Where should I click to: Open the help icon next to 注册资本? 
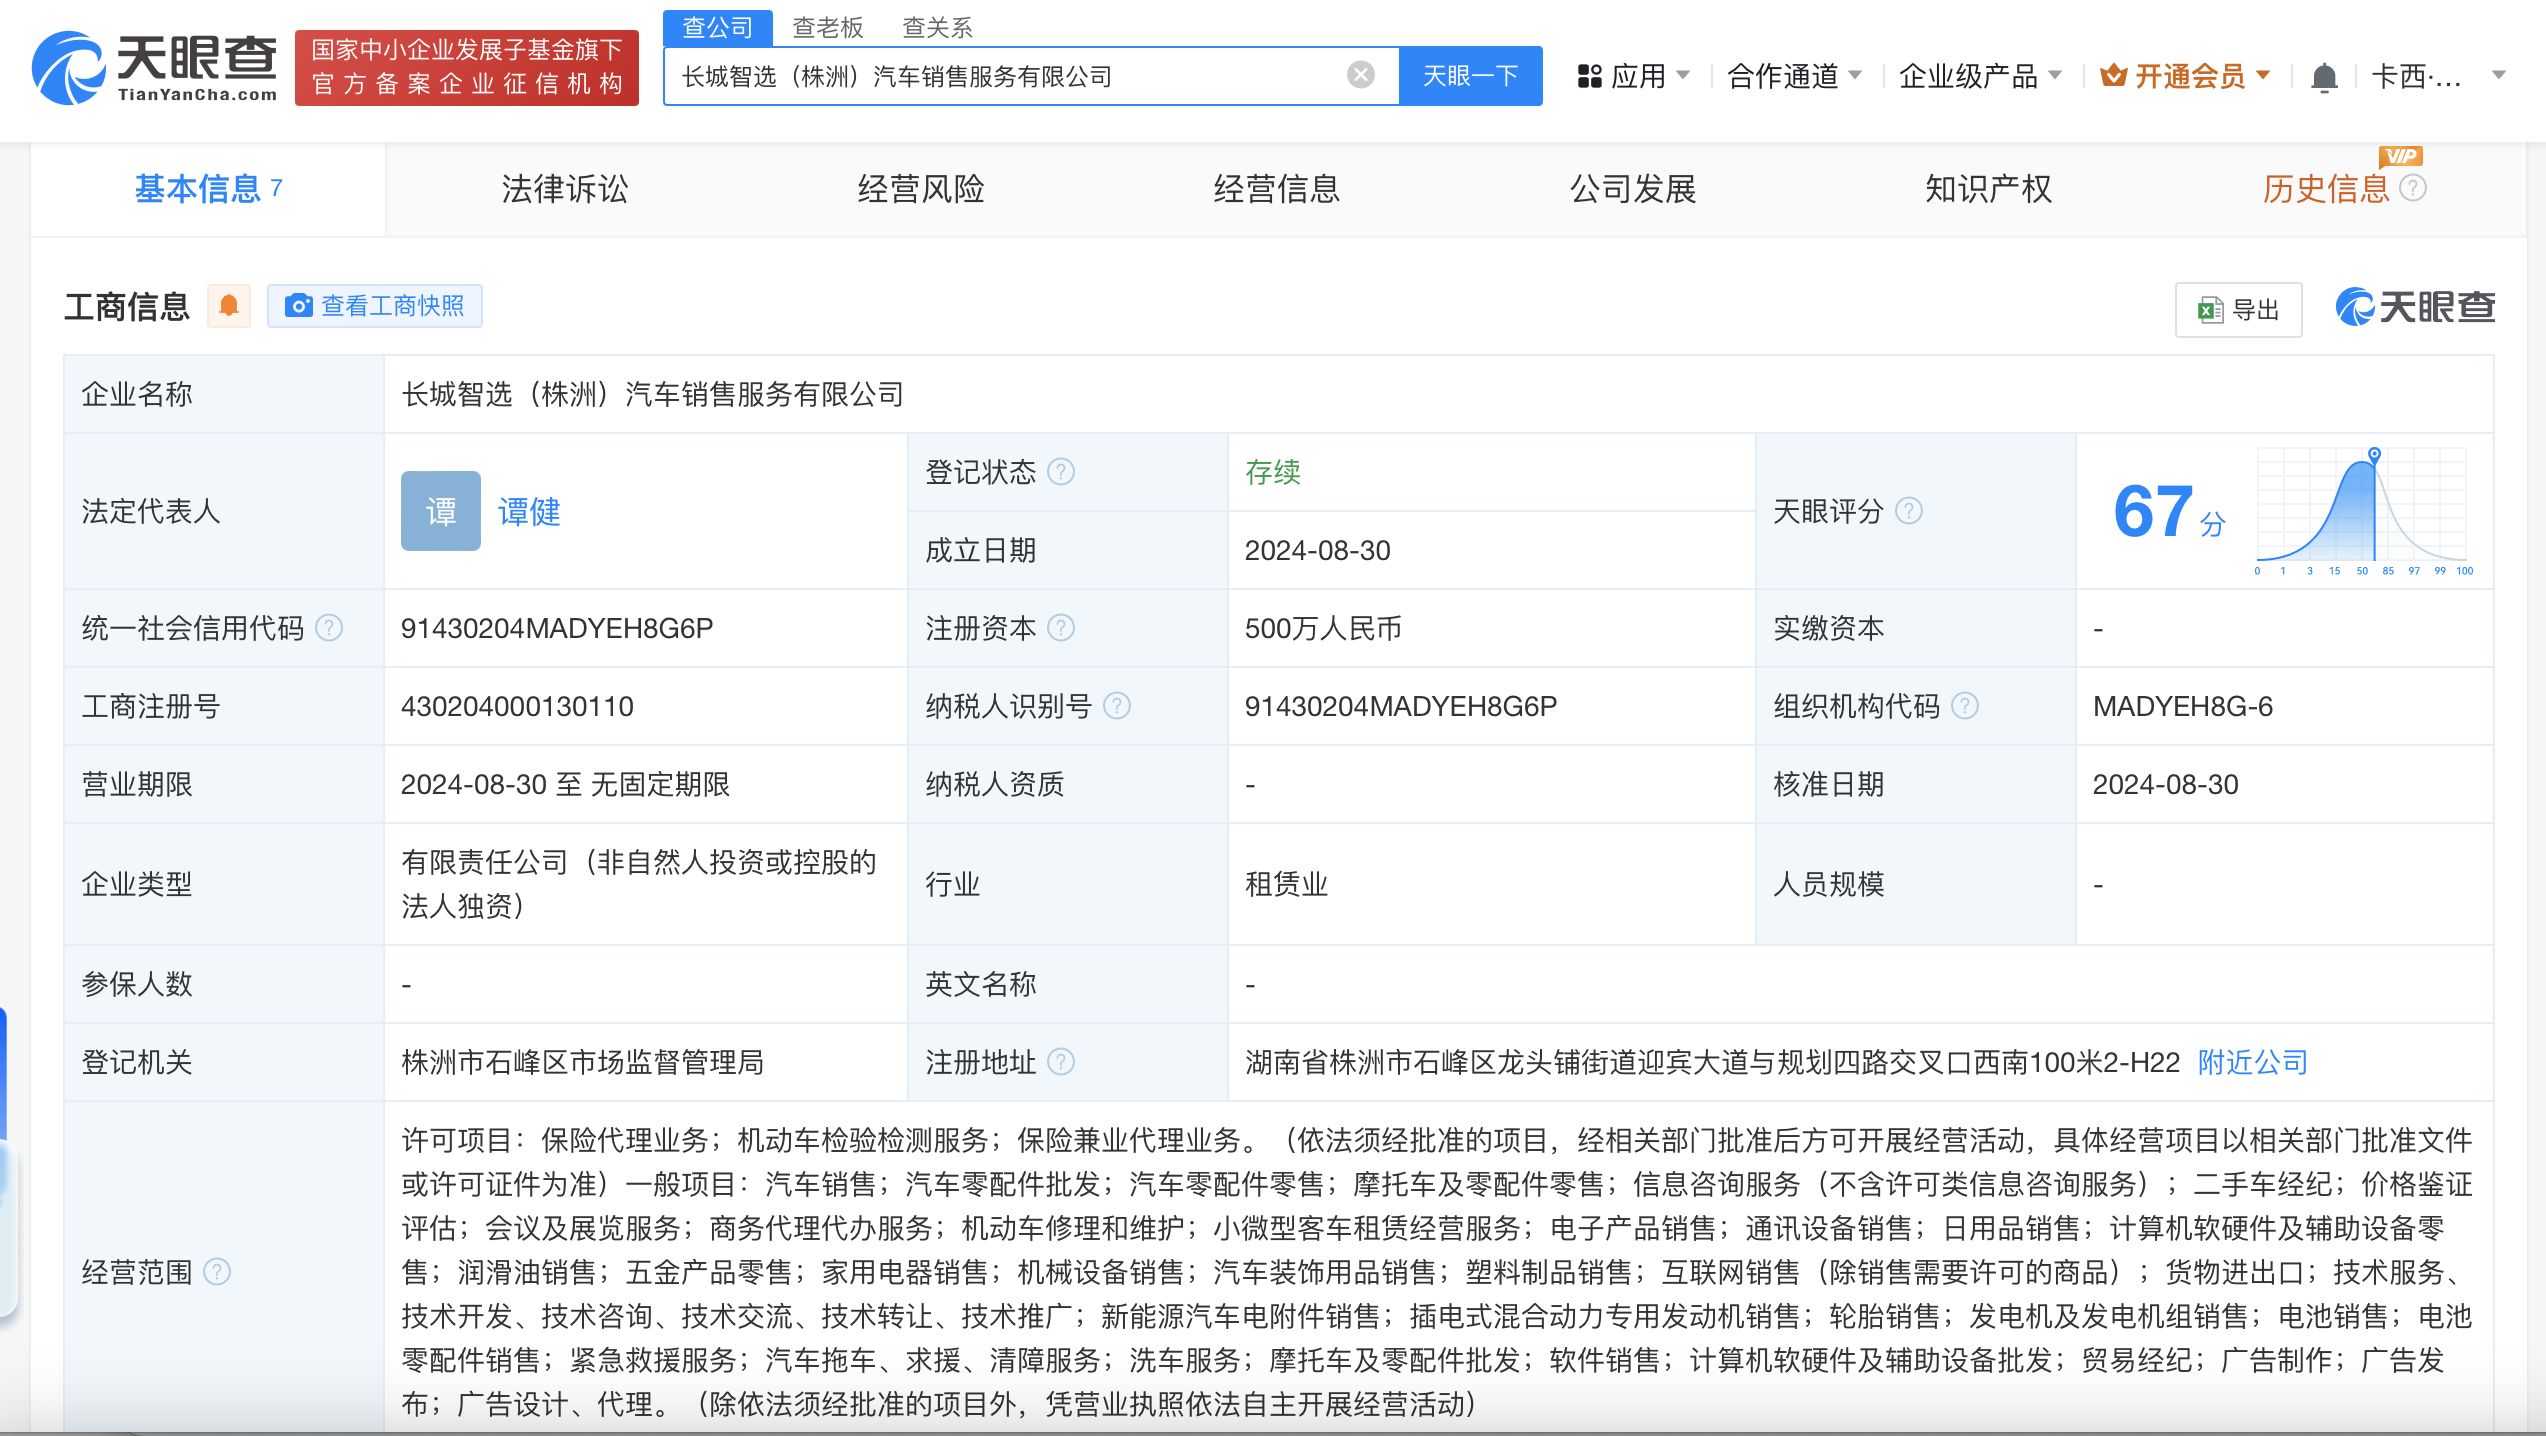(1063, 628)
